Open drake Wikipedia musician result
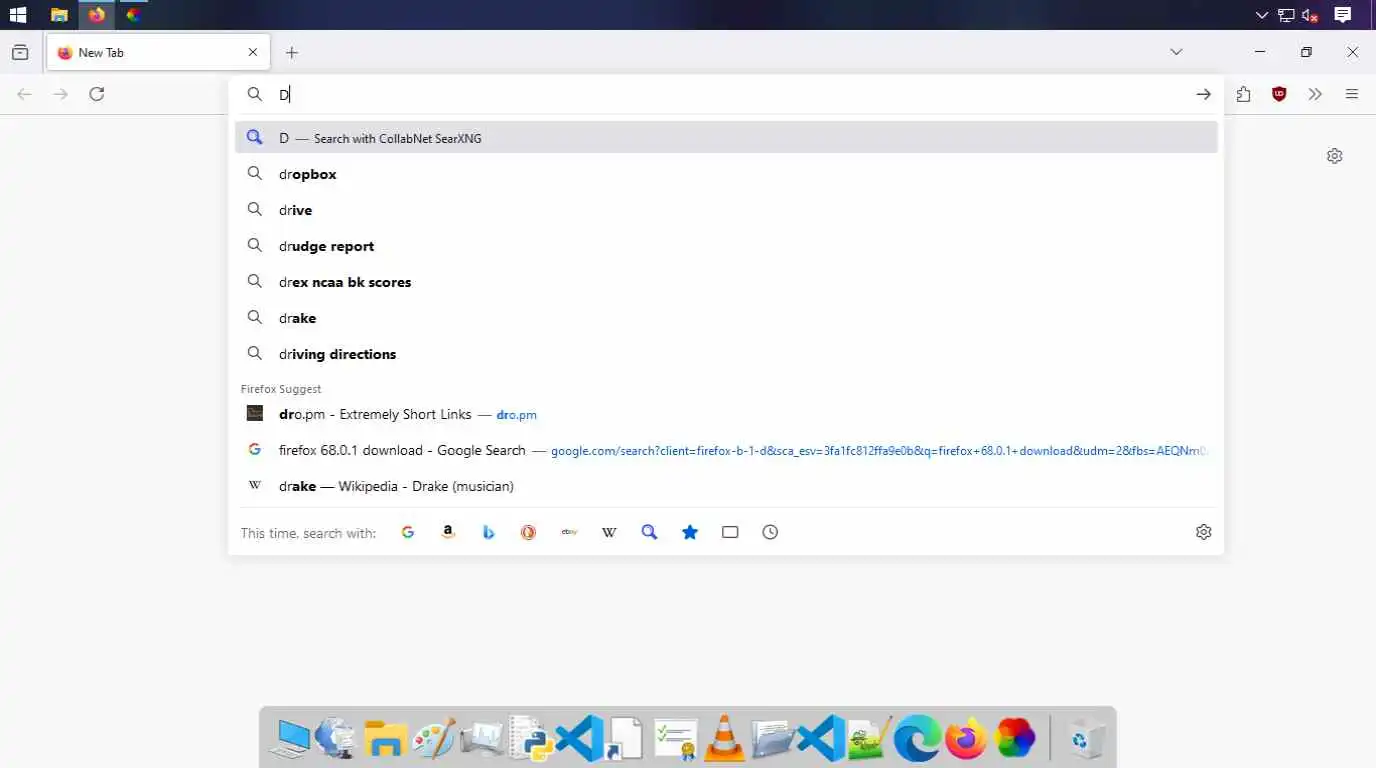 tap(726, 486)
